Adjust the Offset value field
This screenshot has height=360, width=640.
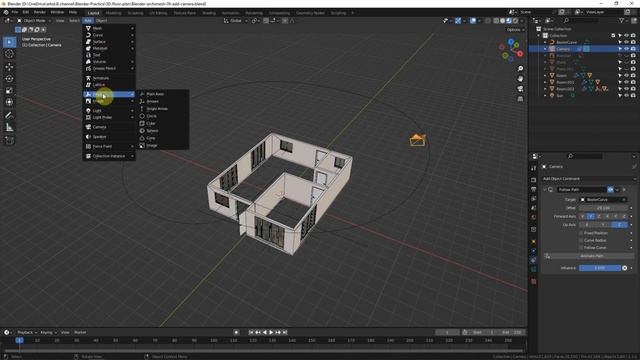click(x=603, y=208)
